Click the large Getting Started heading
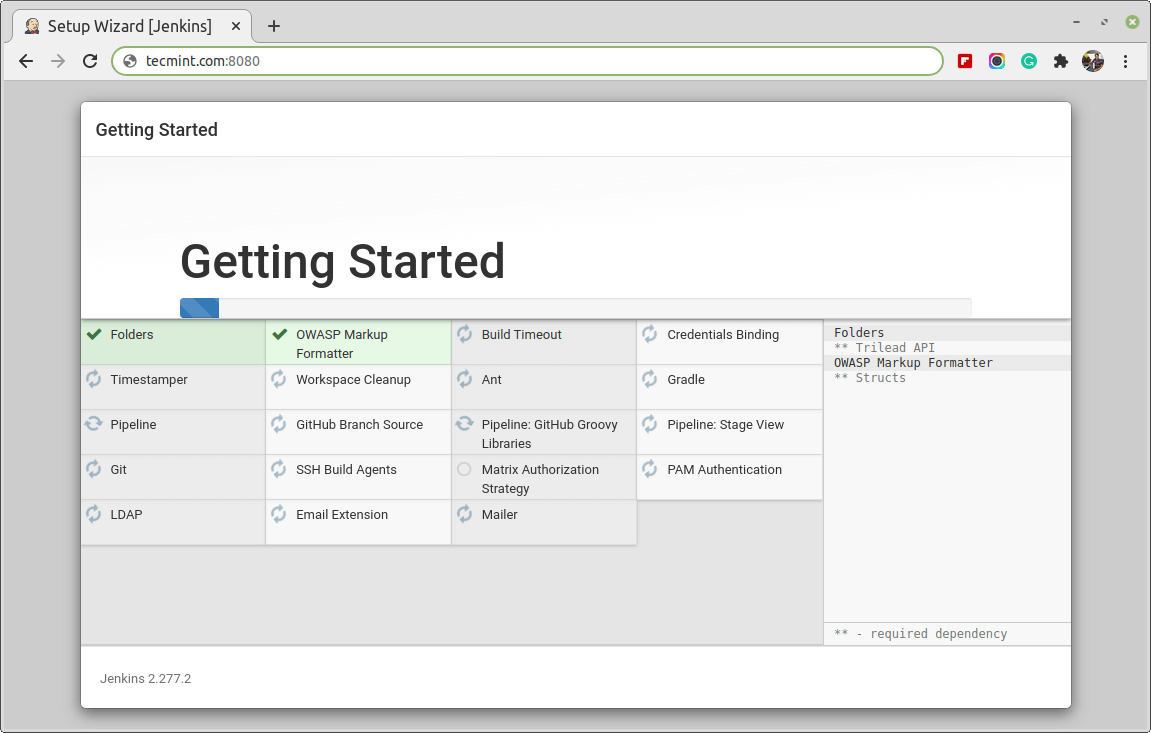 tap(343, 262)
